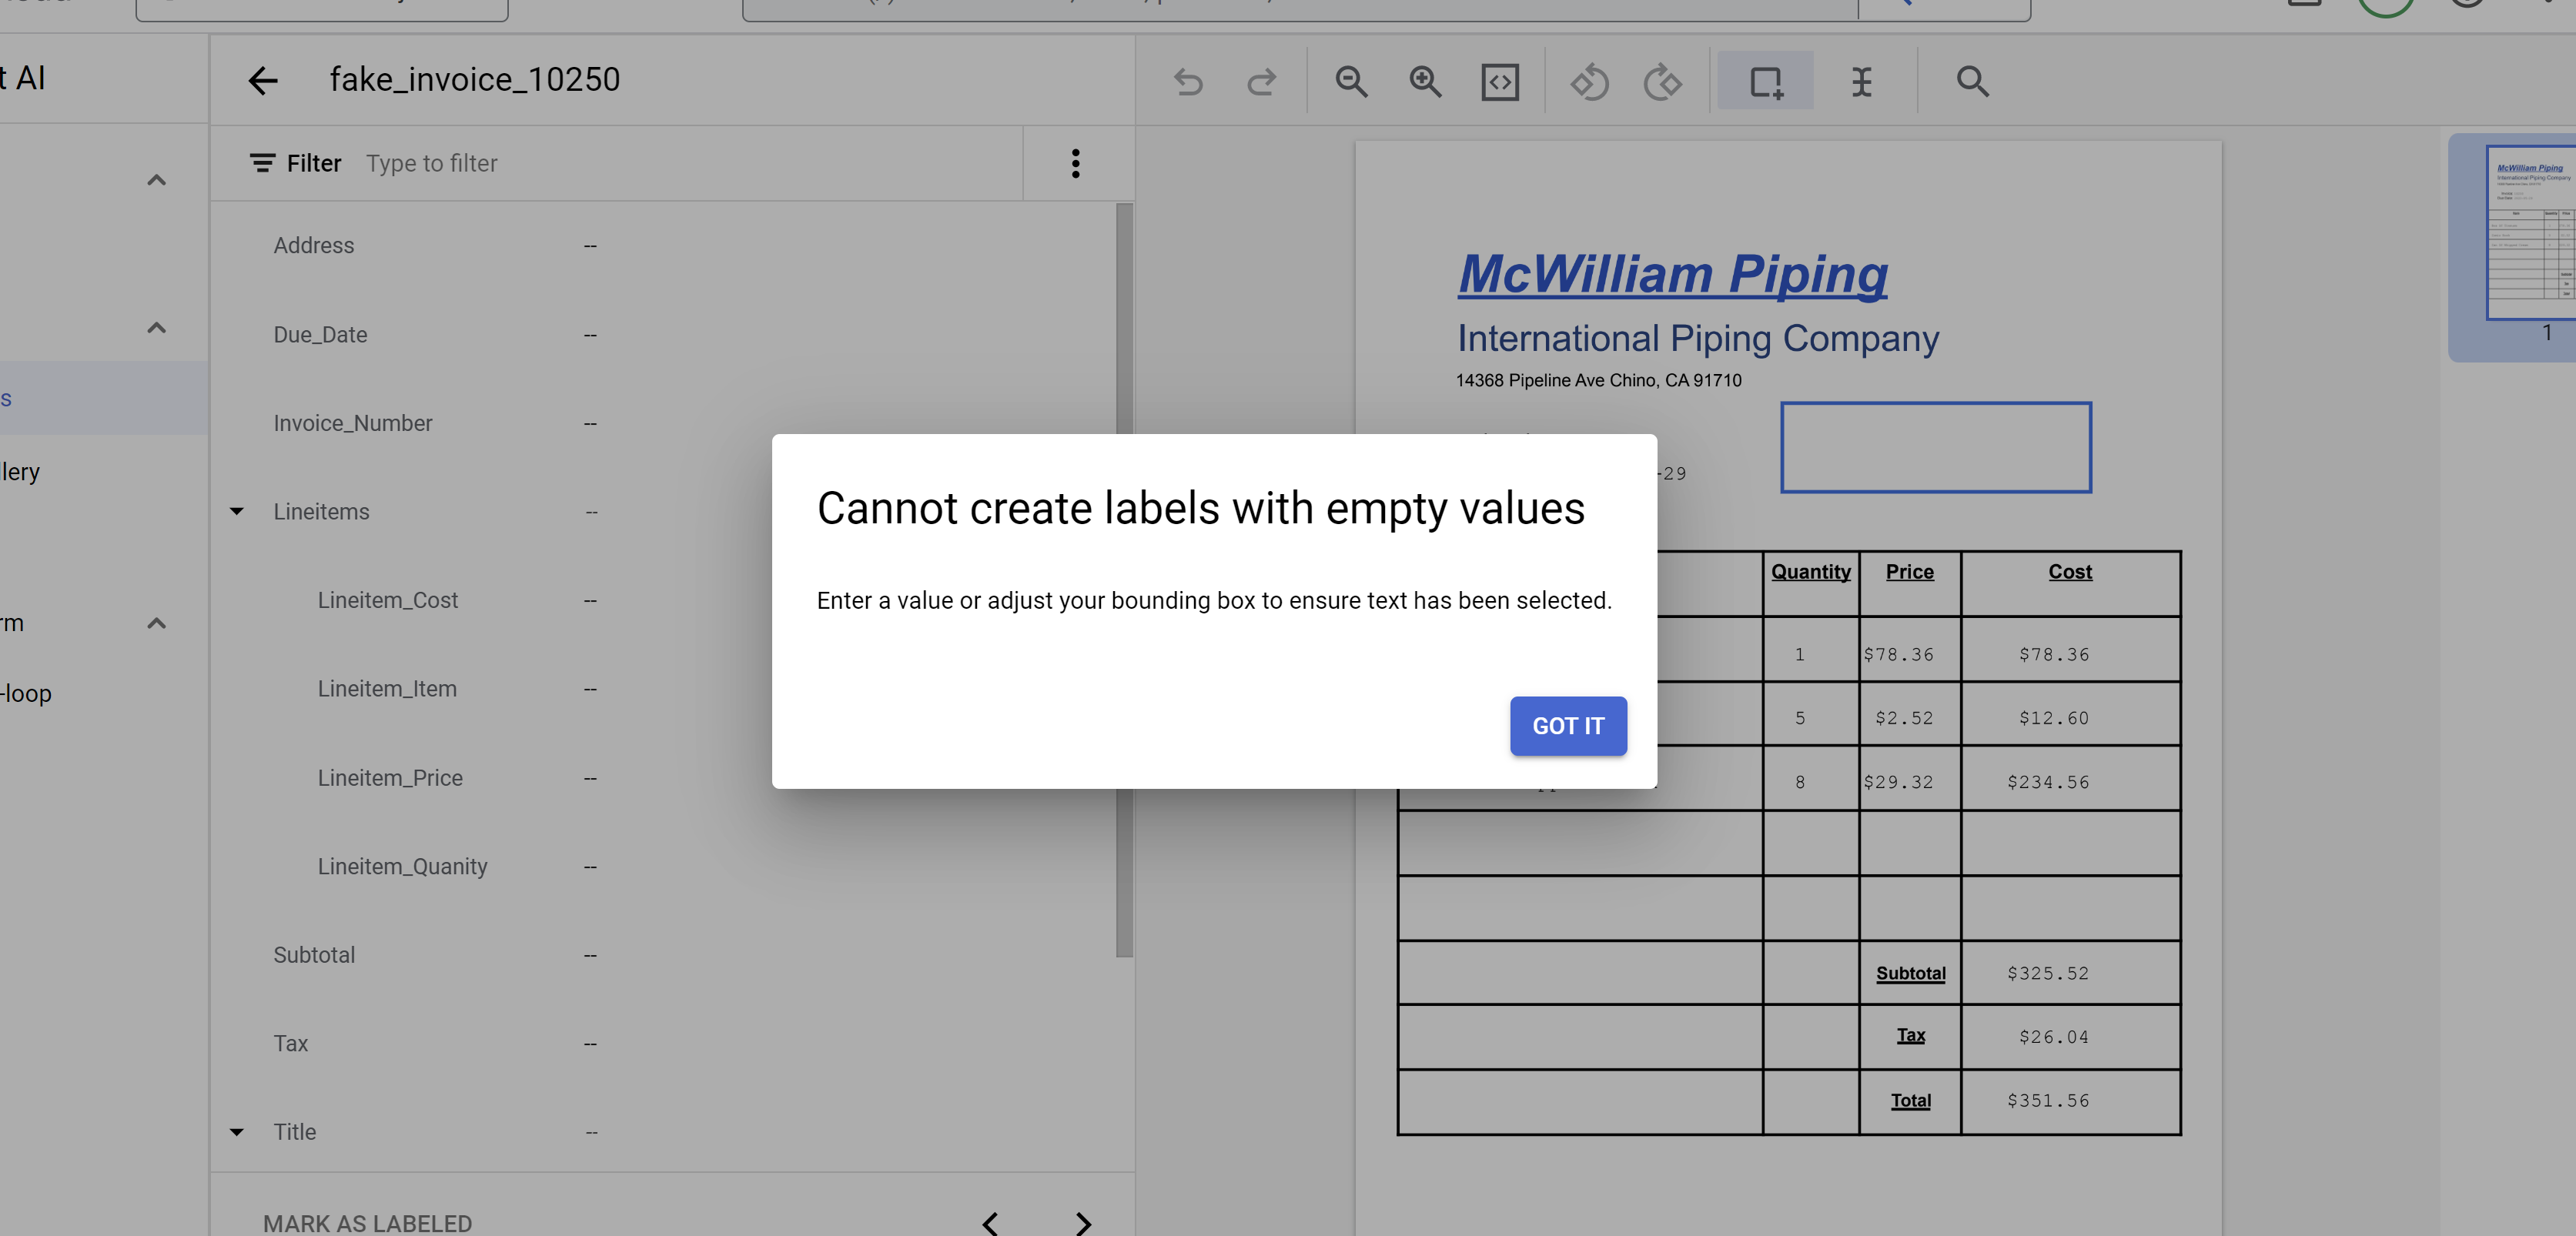Screen dimensions: 2576x1236
Task: Zoom out of the invoice
Action: 1351,81
